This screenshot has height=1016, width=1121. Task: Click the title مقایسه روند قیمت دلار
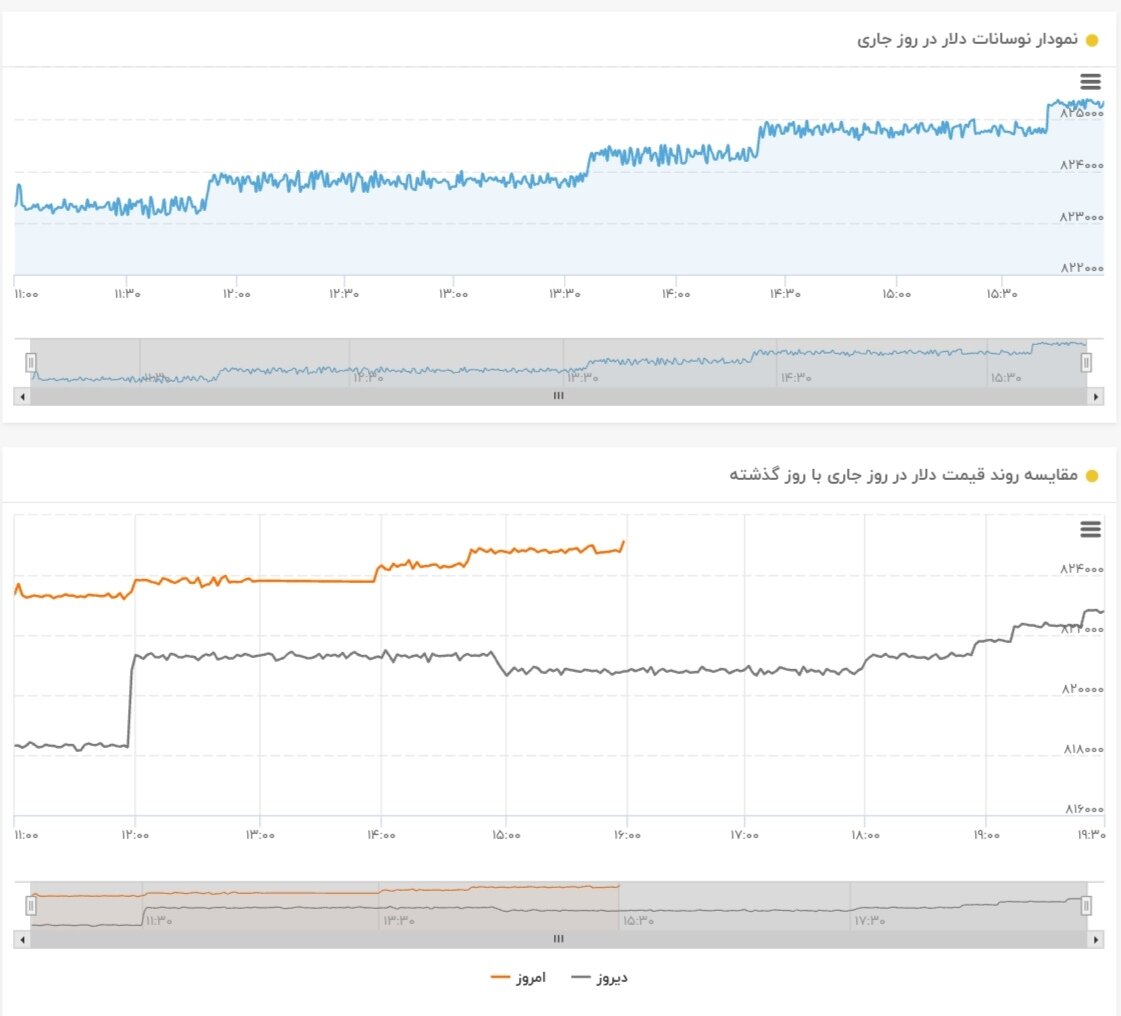point(904,475)
